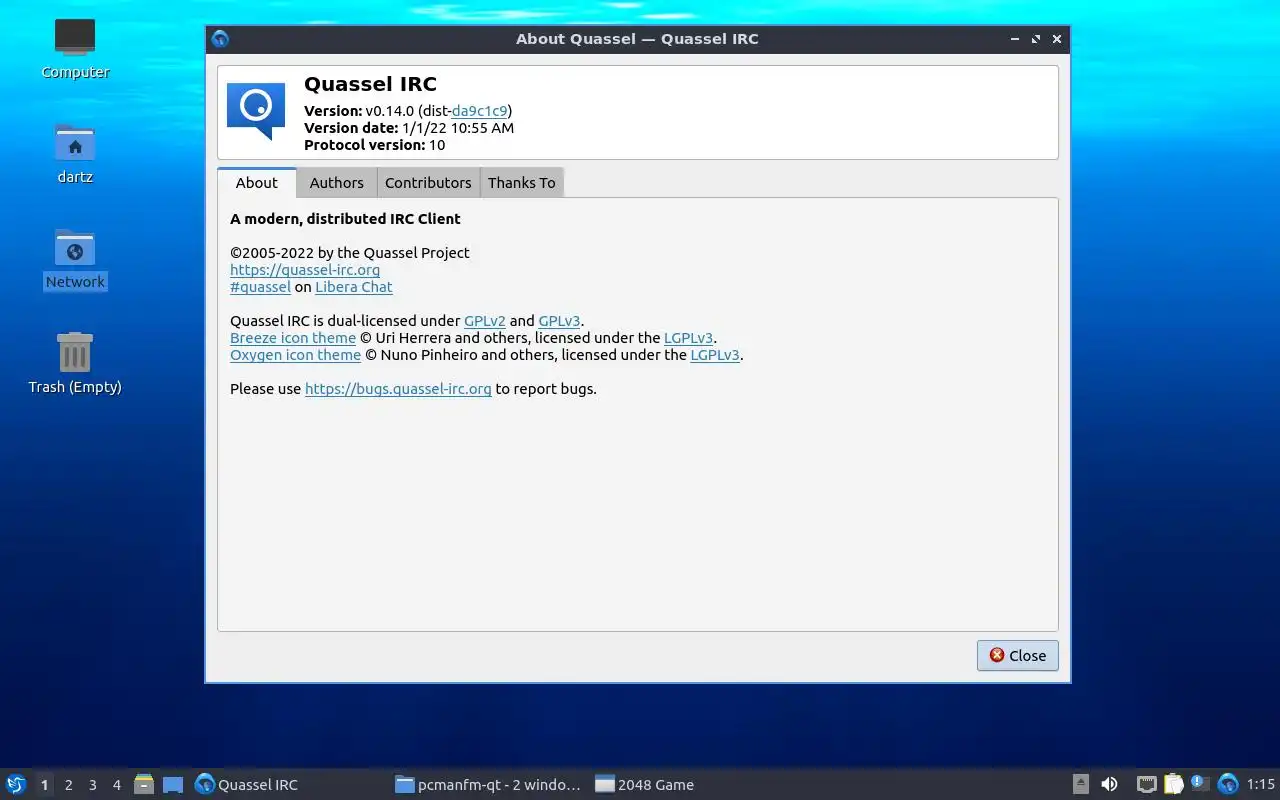The image size is (1280, 800).
Task: Select the dartz home folder icon
Action: 75,154
